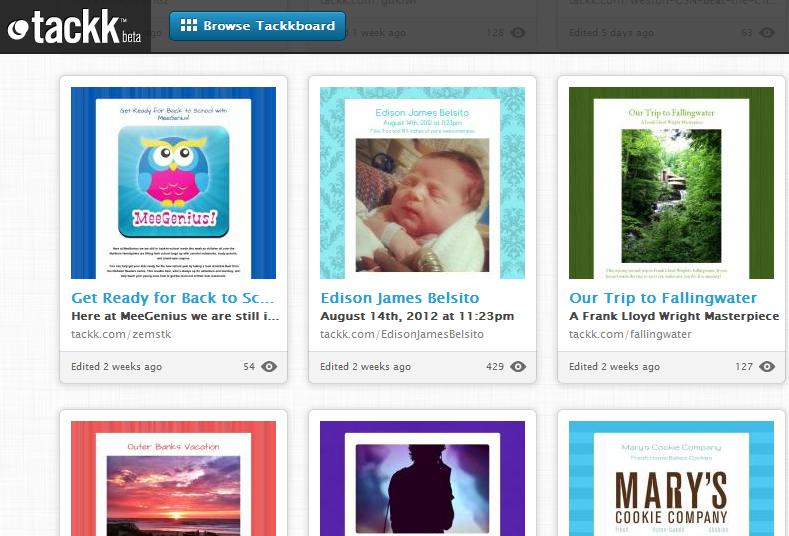Open the purple silhouette tackk thumbnail

pyautogui.click(x=422, y=478)
